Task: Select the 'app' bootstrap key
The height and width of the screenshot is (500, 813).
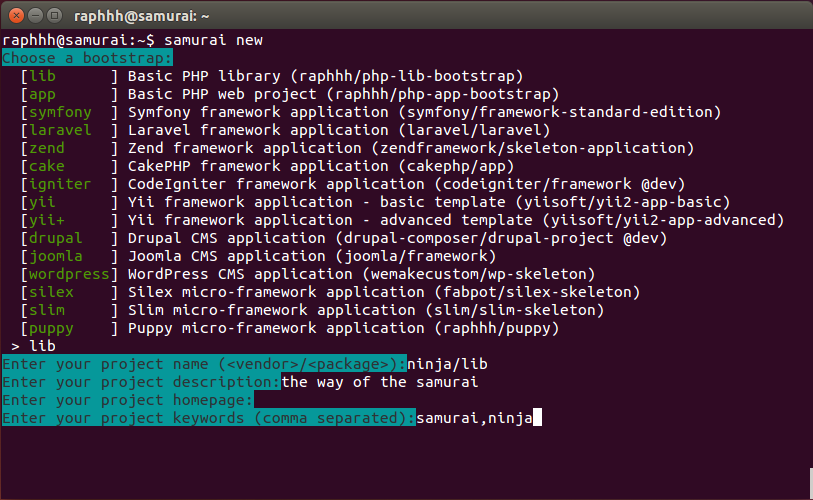Action: point(42,94)
